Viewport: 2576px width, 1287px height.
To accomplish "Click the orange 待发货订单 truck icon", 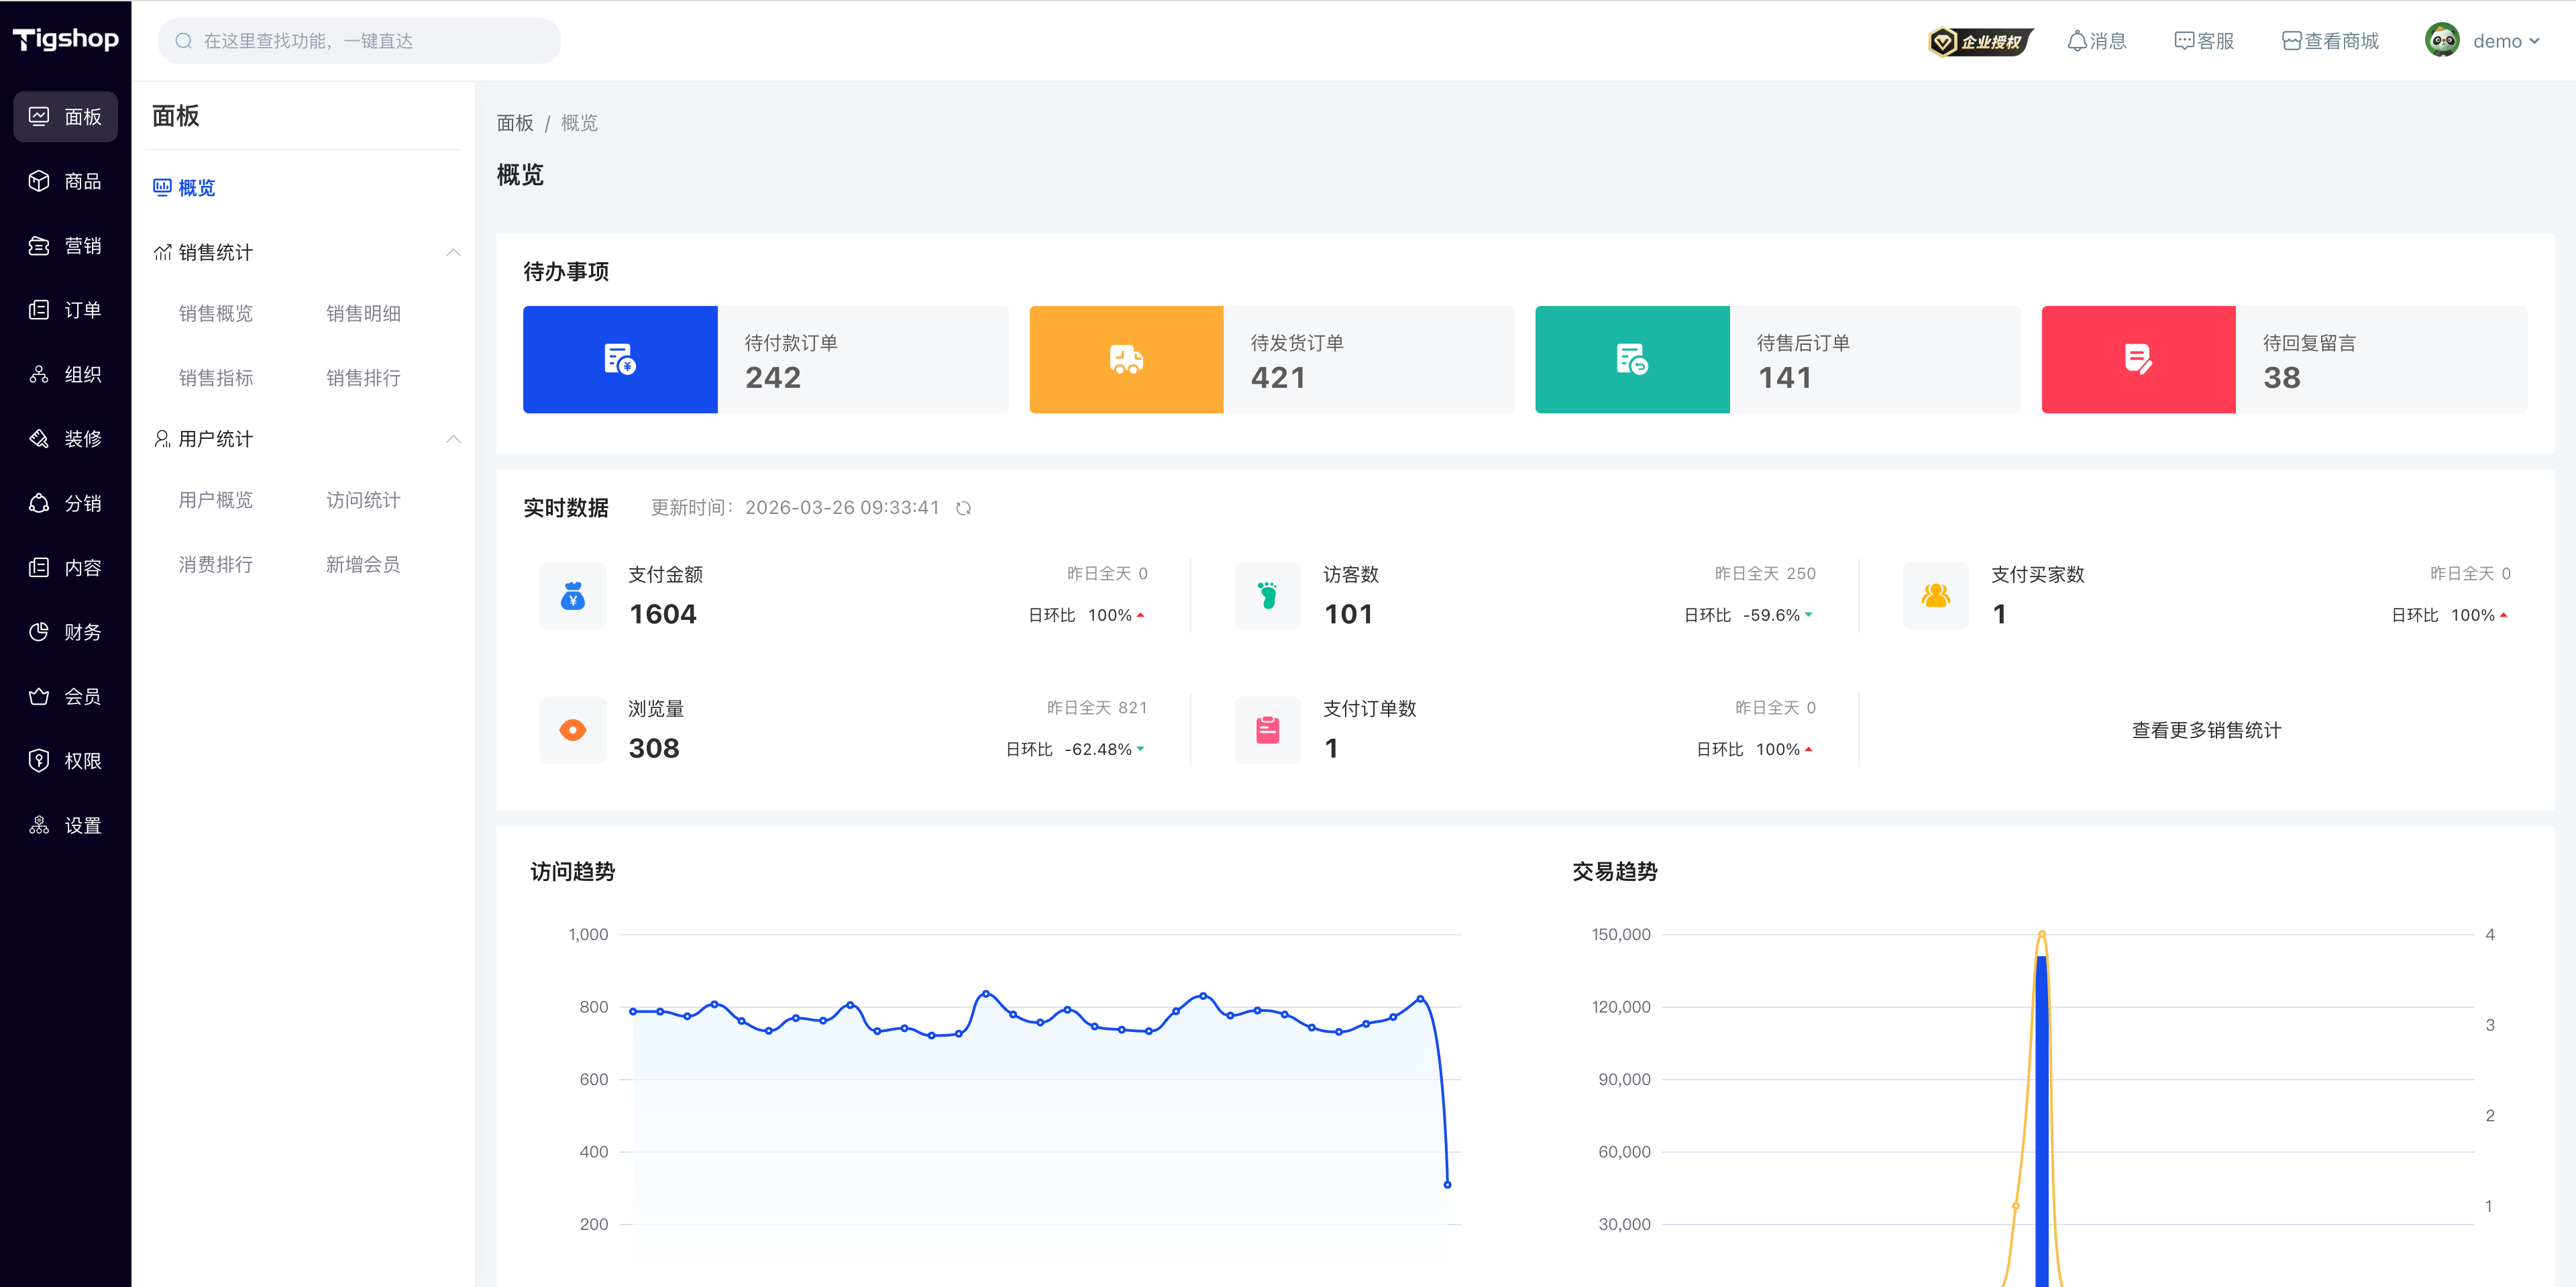I will pos(1126,359).
